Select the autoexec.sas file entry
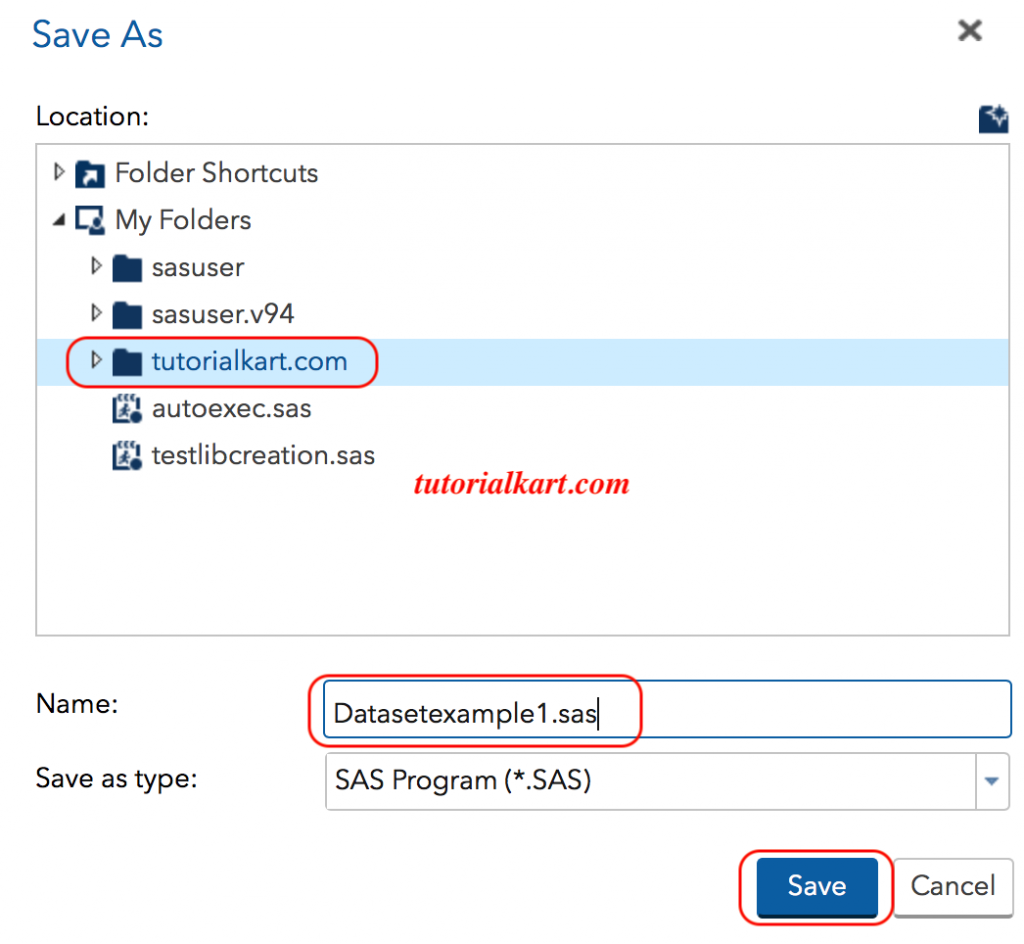The width and height of the screenshot is (1024, 944). [x=231, y=408]
